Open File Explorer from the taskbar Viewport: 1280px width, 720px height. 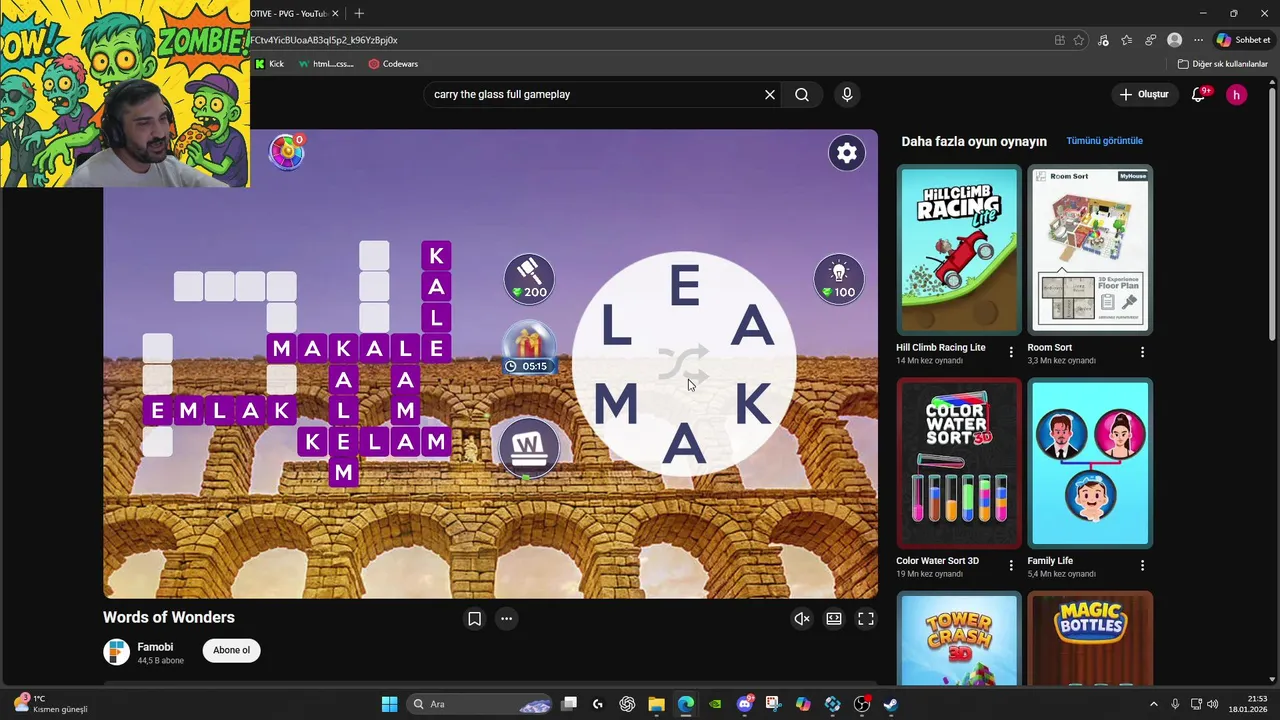656,704
